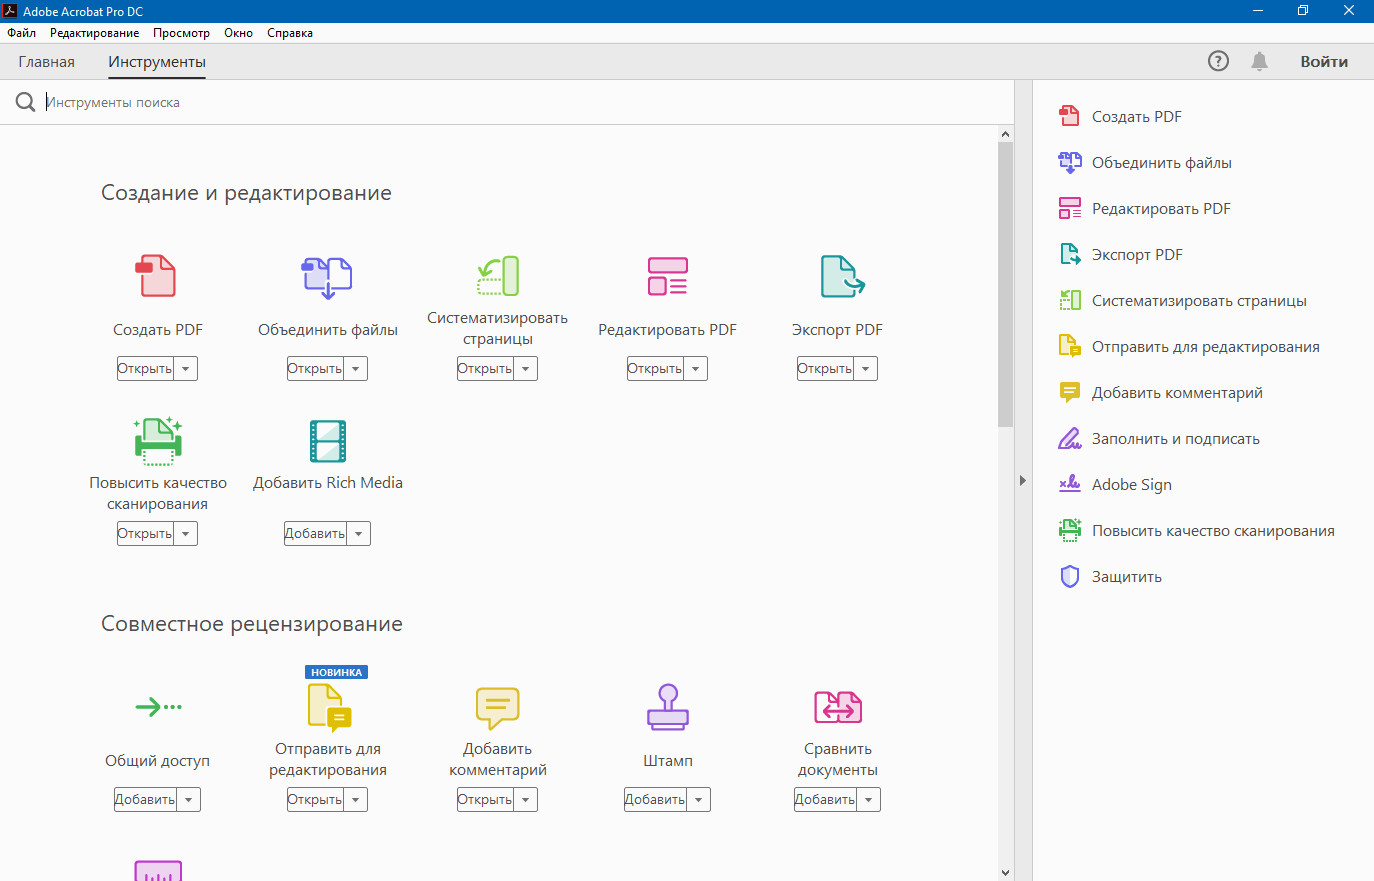Click the Систематизировать страницы icon in the right sidebar
This screenshot has height=881, width=1374.
click(1070, 300)
